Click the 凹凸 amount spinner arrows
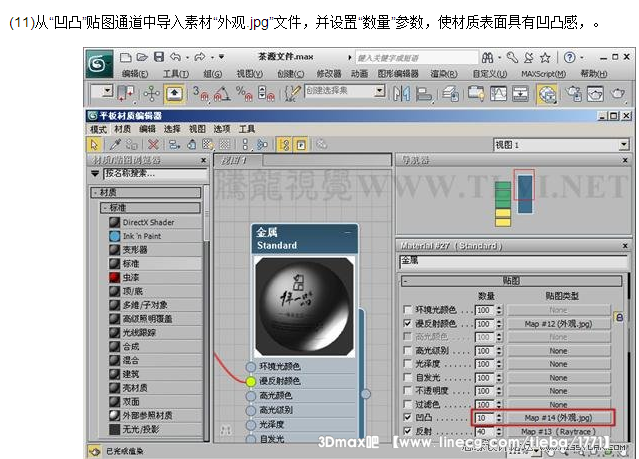The image size is (639, 459). [x=499, y=418]
